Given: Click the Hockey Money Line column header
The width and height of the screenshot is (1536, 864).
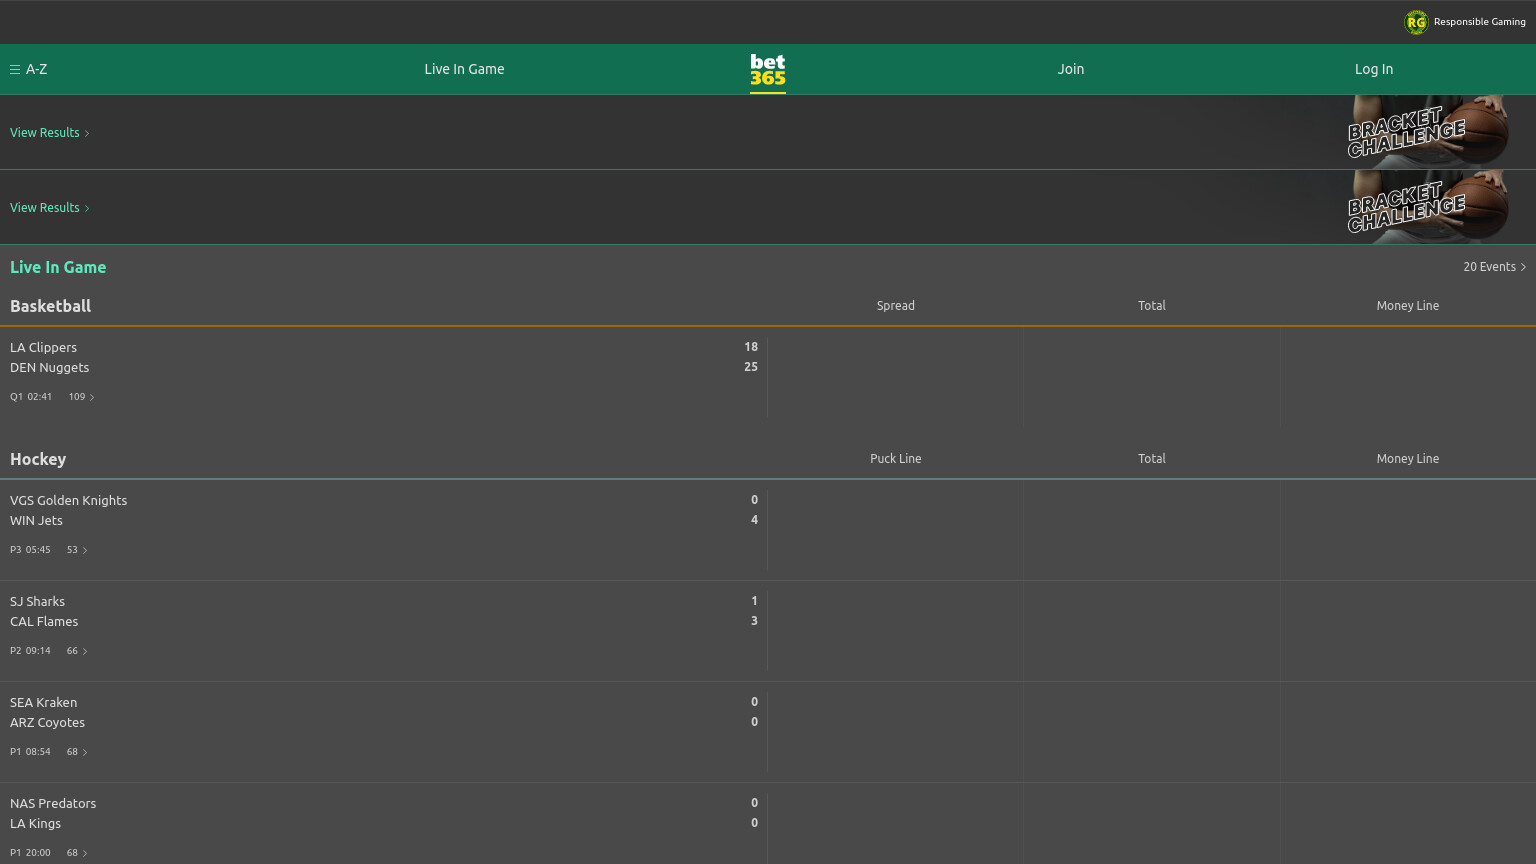Looking at the screenshot, I should tap(1408, 459).
